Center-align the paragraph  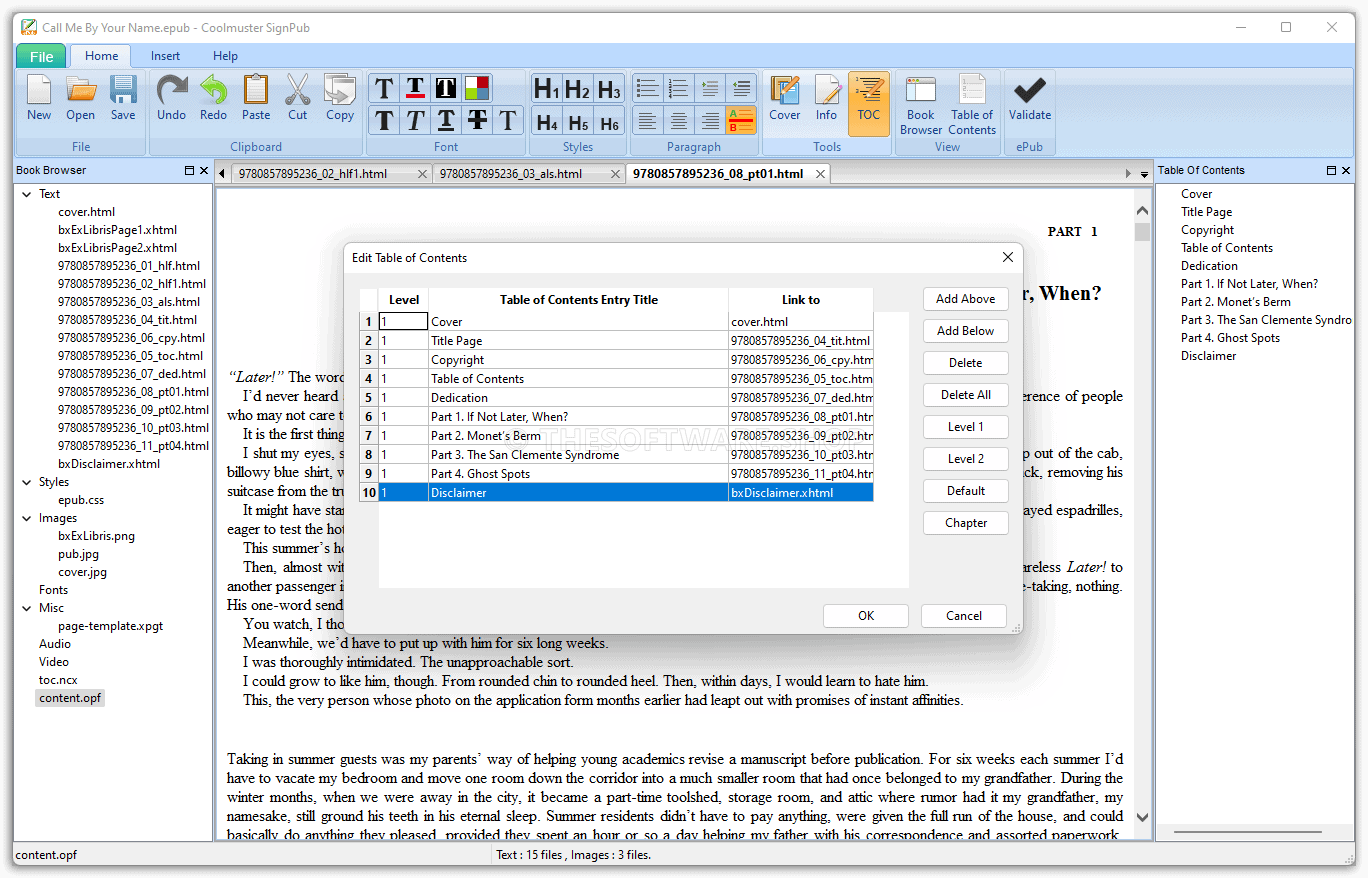pos(679,120)
